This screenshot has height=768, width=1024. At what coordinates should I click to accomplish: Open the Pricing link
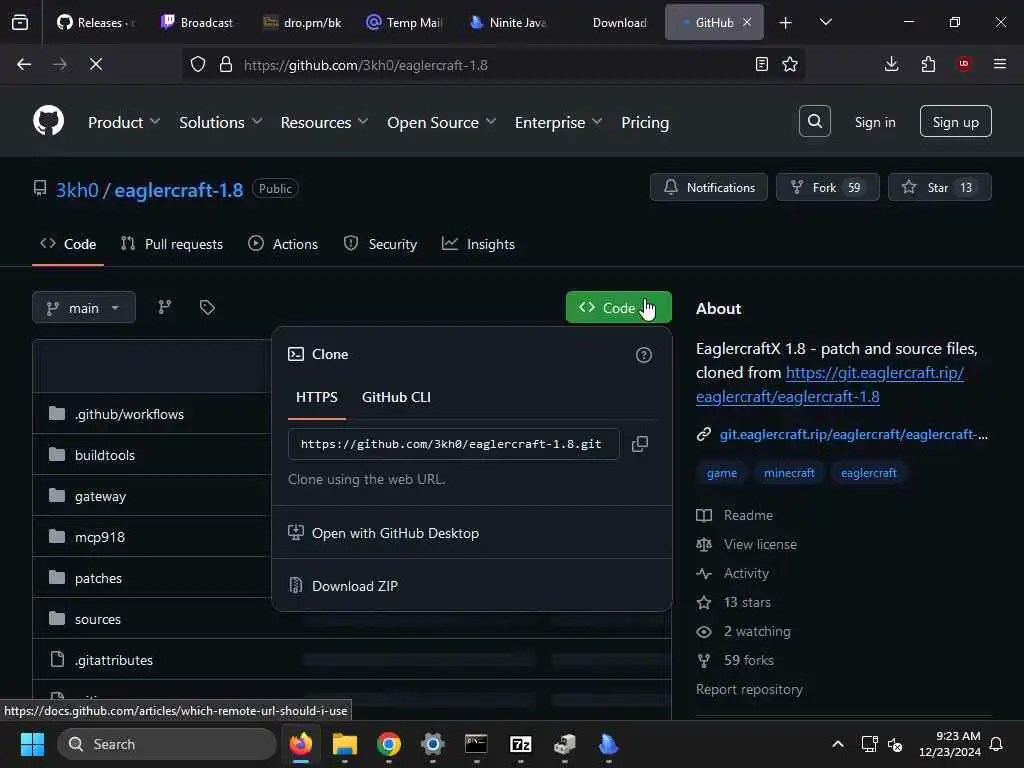pyautogui.click(x=645, y=122)
